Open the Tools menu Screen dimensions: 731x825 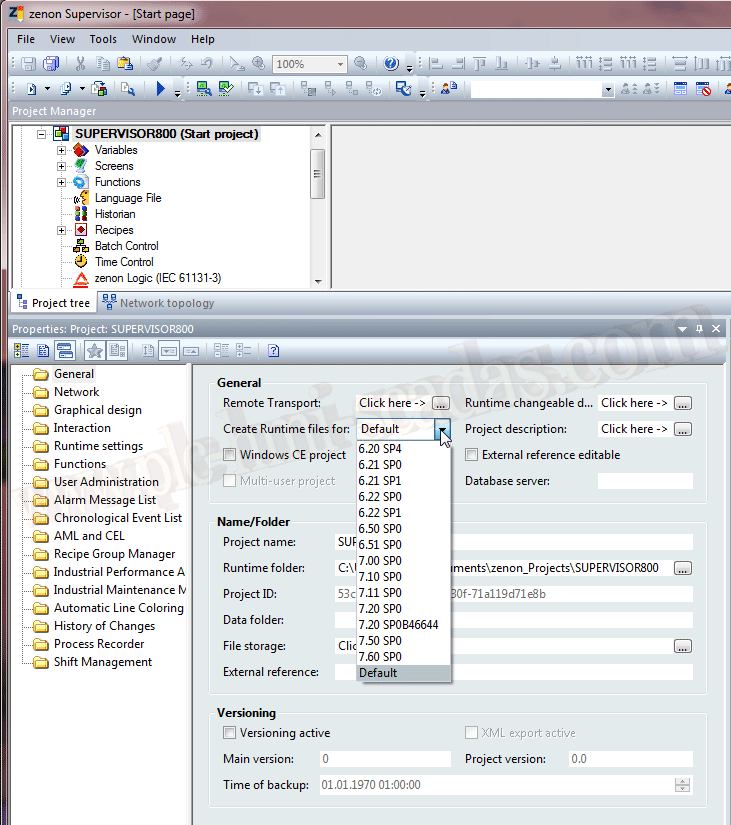(103, 39)
